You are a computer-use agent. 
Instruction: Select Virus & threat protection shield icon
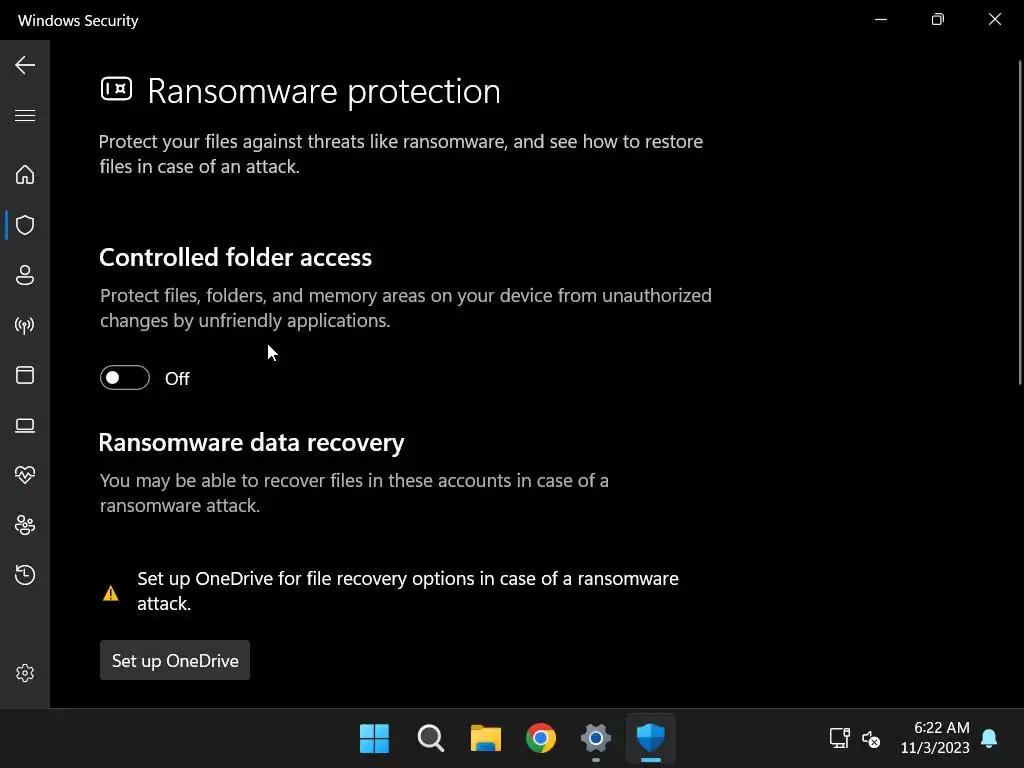coord(25,225)
